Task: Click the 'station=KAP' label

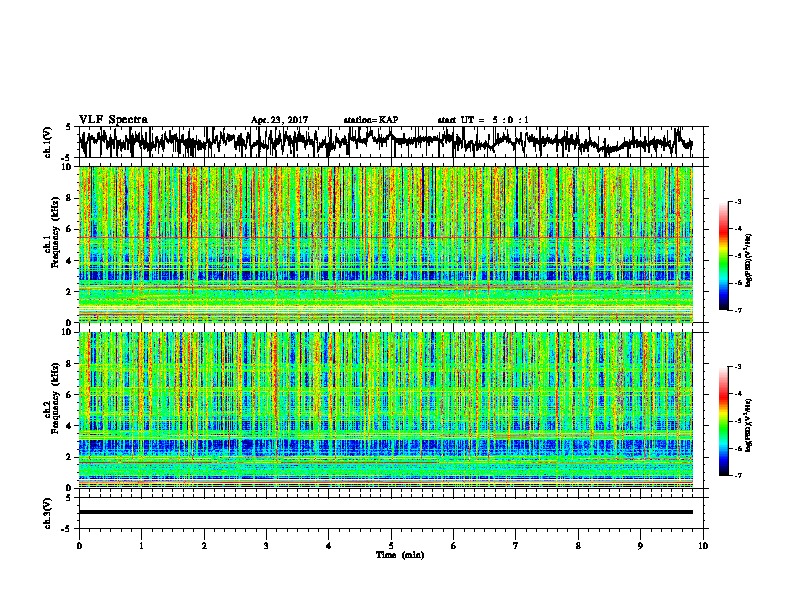Action: point(371,120)
